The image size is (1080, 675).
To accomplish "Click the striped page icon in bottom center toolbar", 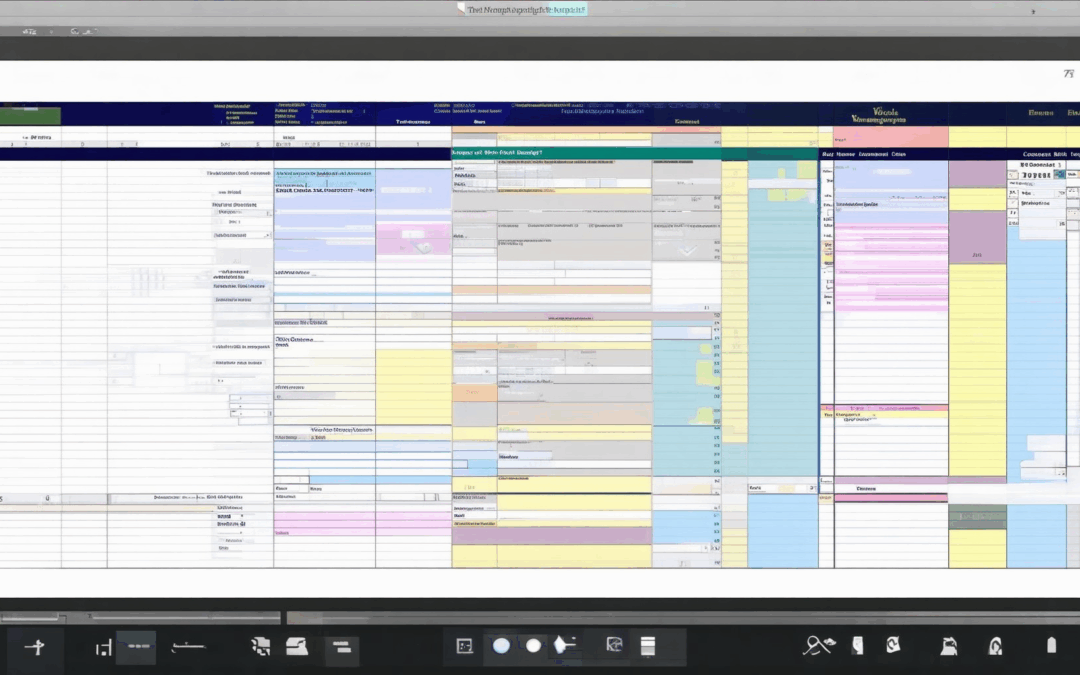I will pos(647,645).
